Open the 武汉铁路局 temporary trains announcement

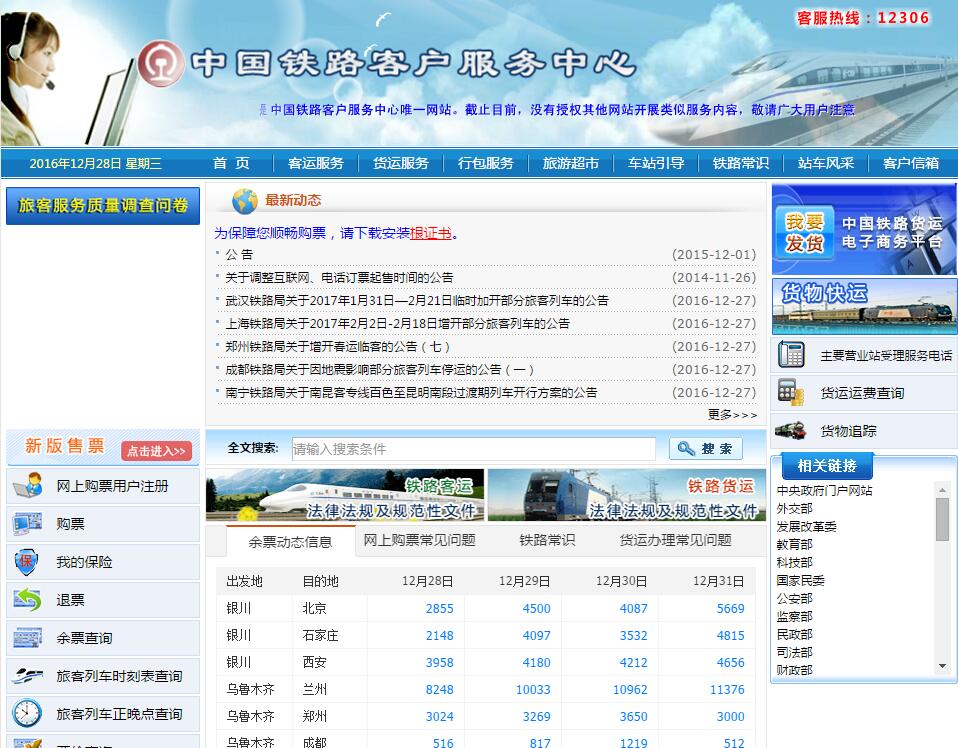[417, 301]
